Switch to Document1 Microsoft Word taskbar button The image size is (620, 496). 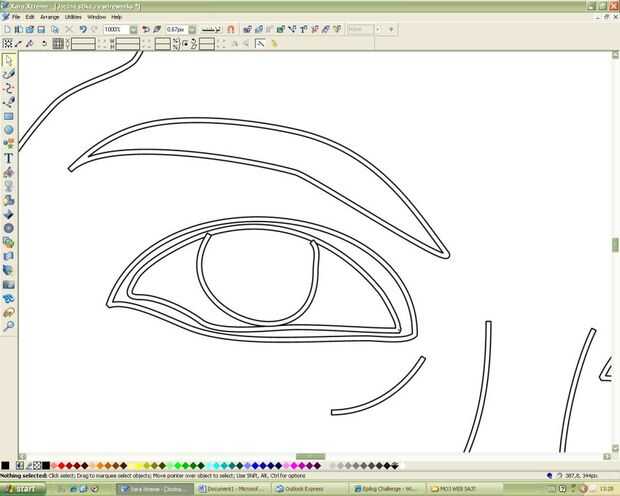coord(233,489)
